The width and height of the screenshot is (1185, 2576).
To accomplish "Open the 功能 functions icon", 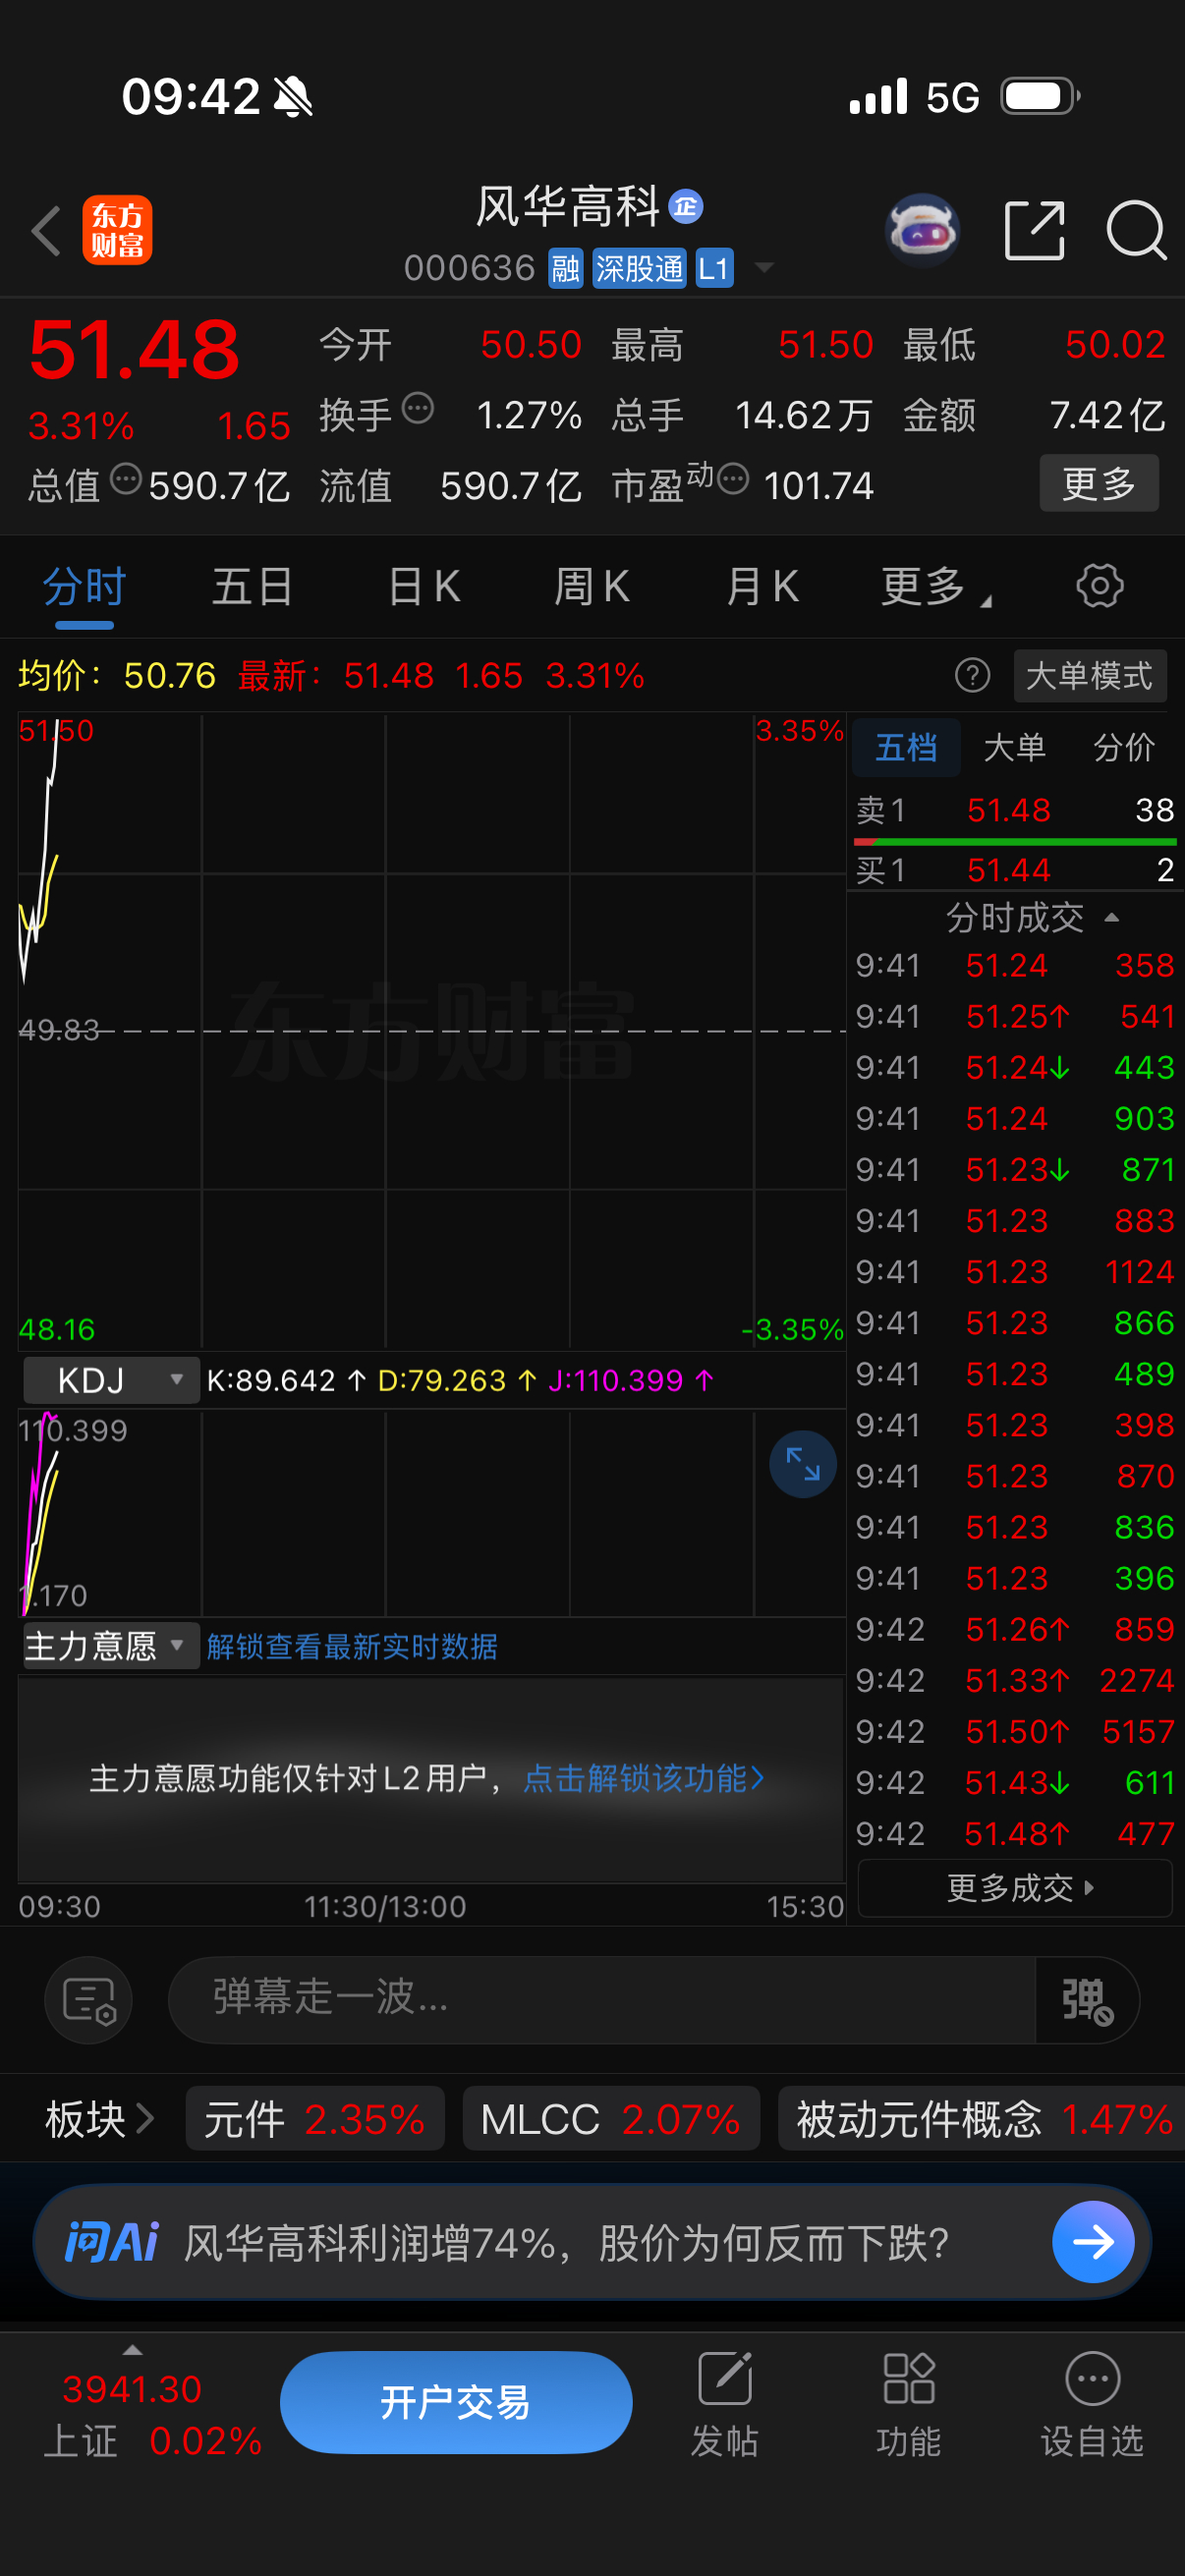I will click(x=909, y=2404).
